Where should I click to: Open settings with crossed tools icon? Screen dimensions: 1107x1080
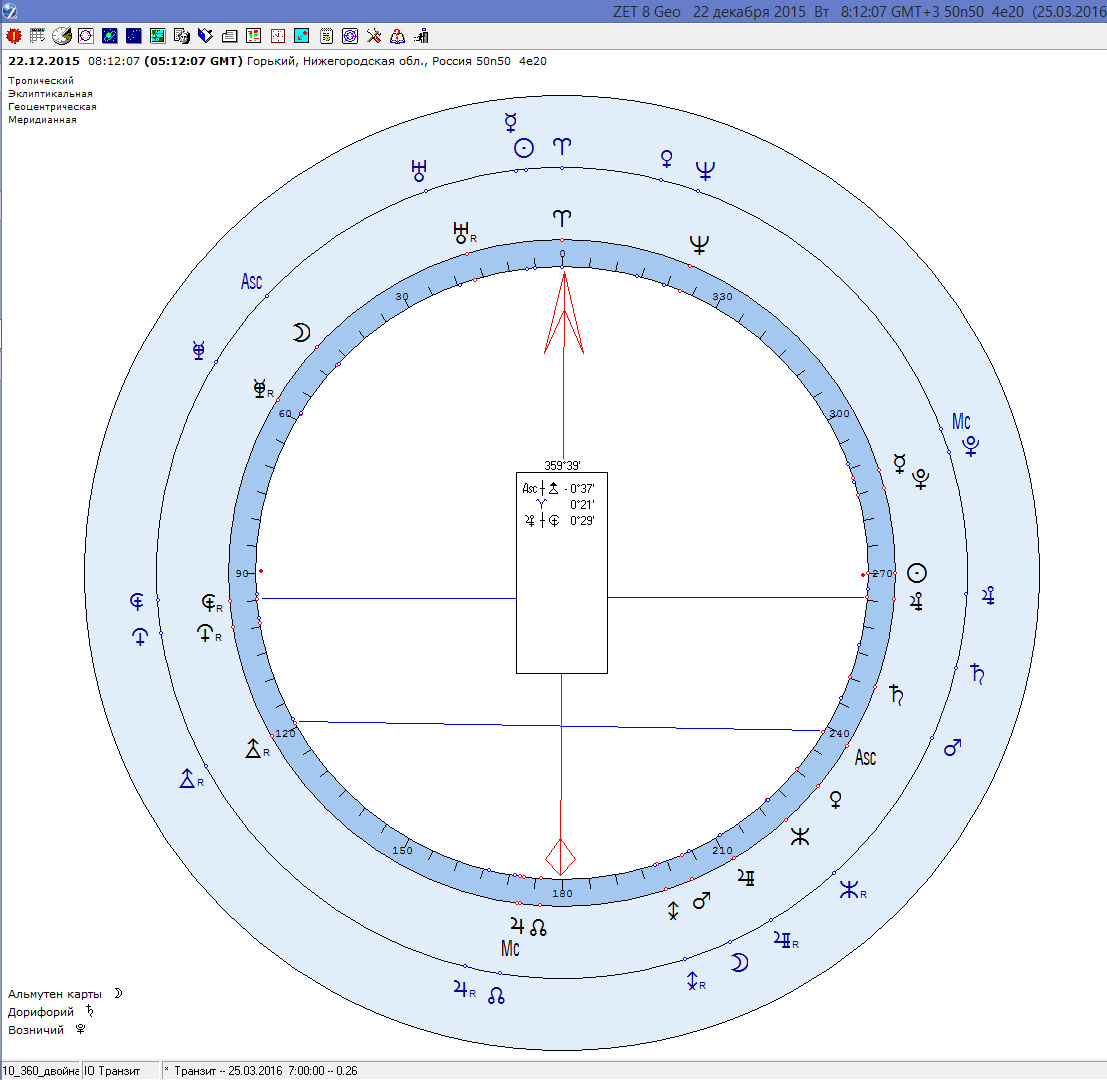tap(374, 36)
